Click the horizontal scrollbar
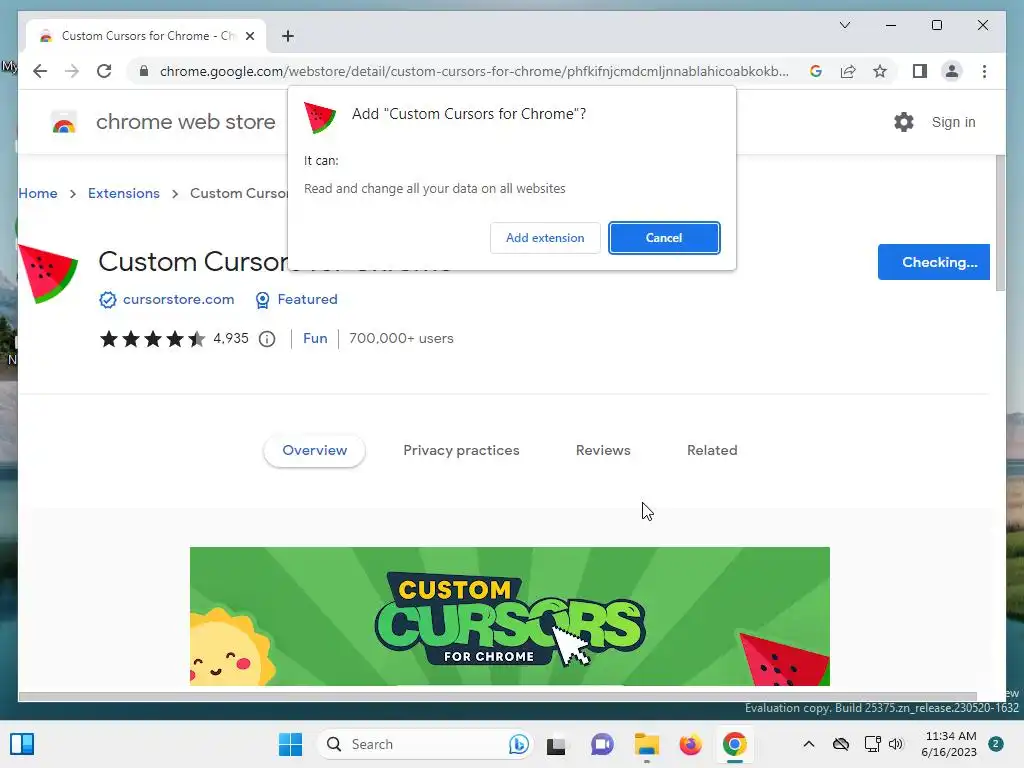This screenshot has height=768, width=1024. (496, 696)
